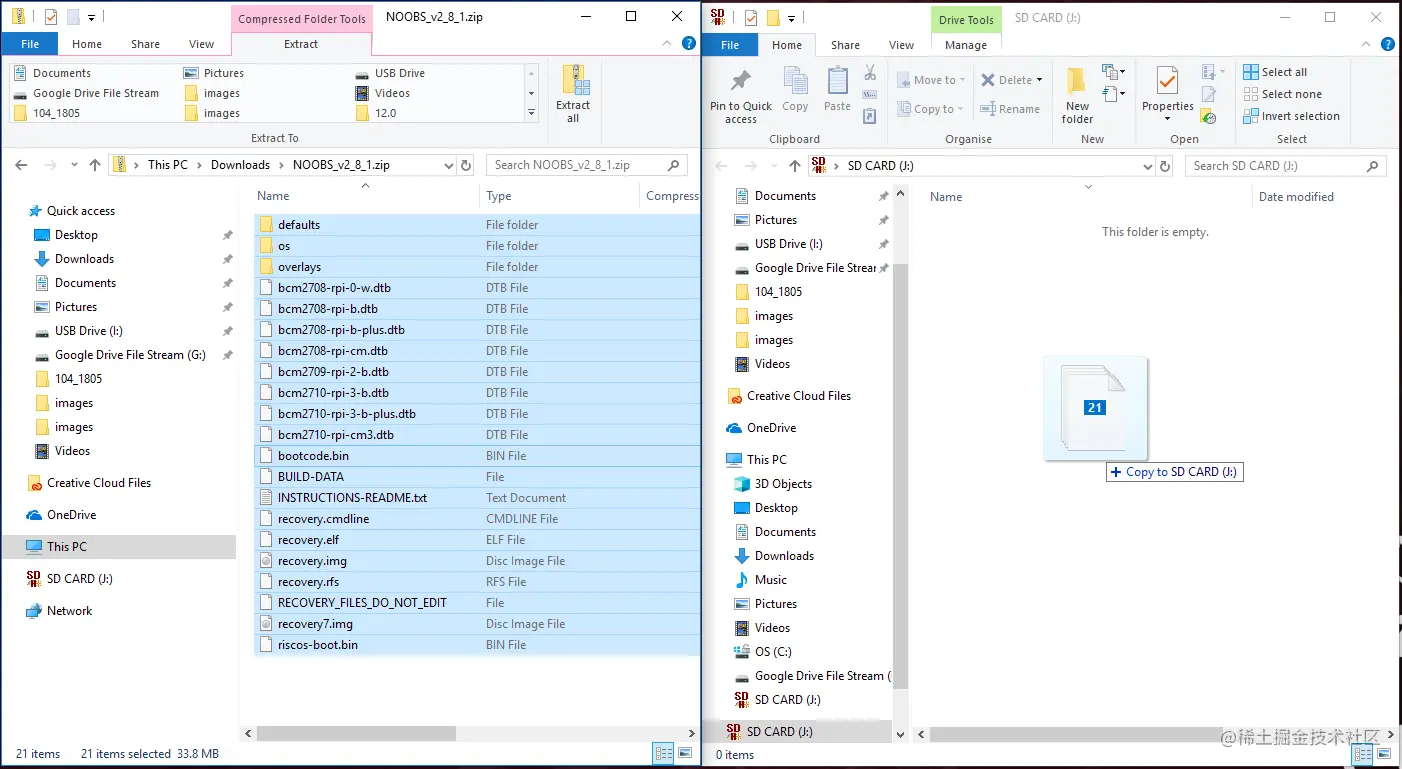Click the Properties checkmark icon in the Open group

coord(1167,82)
